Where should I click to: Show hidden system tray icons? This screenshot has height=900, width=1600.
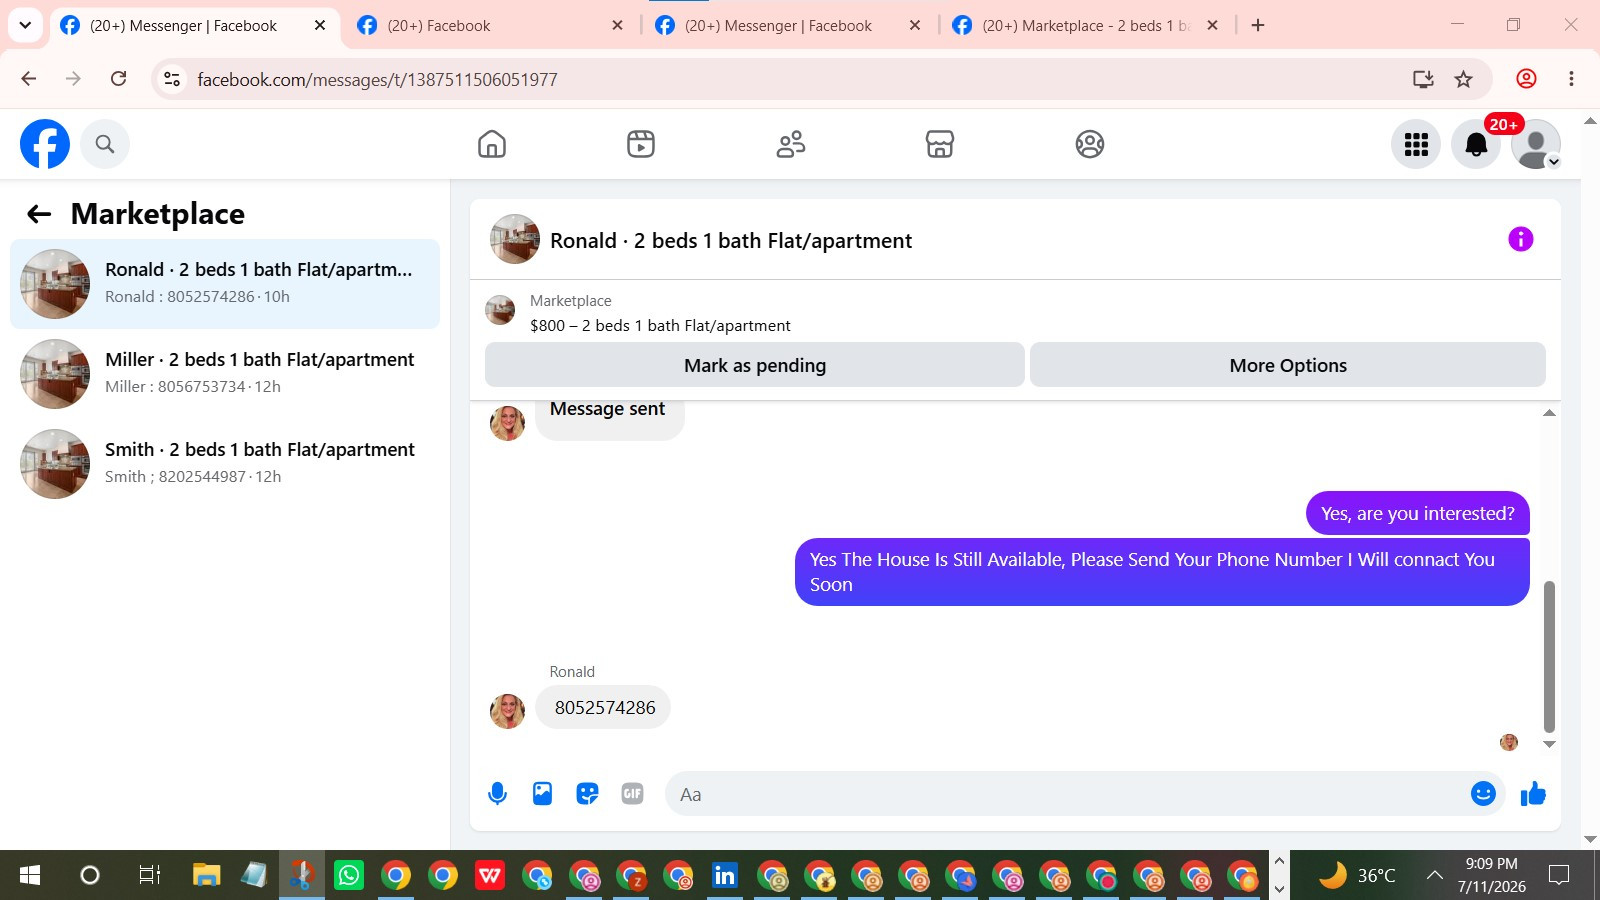(x=1434, y=876)
